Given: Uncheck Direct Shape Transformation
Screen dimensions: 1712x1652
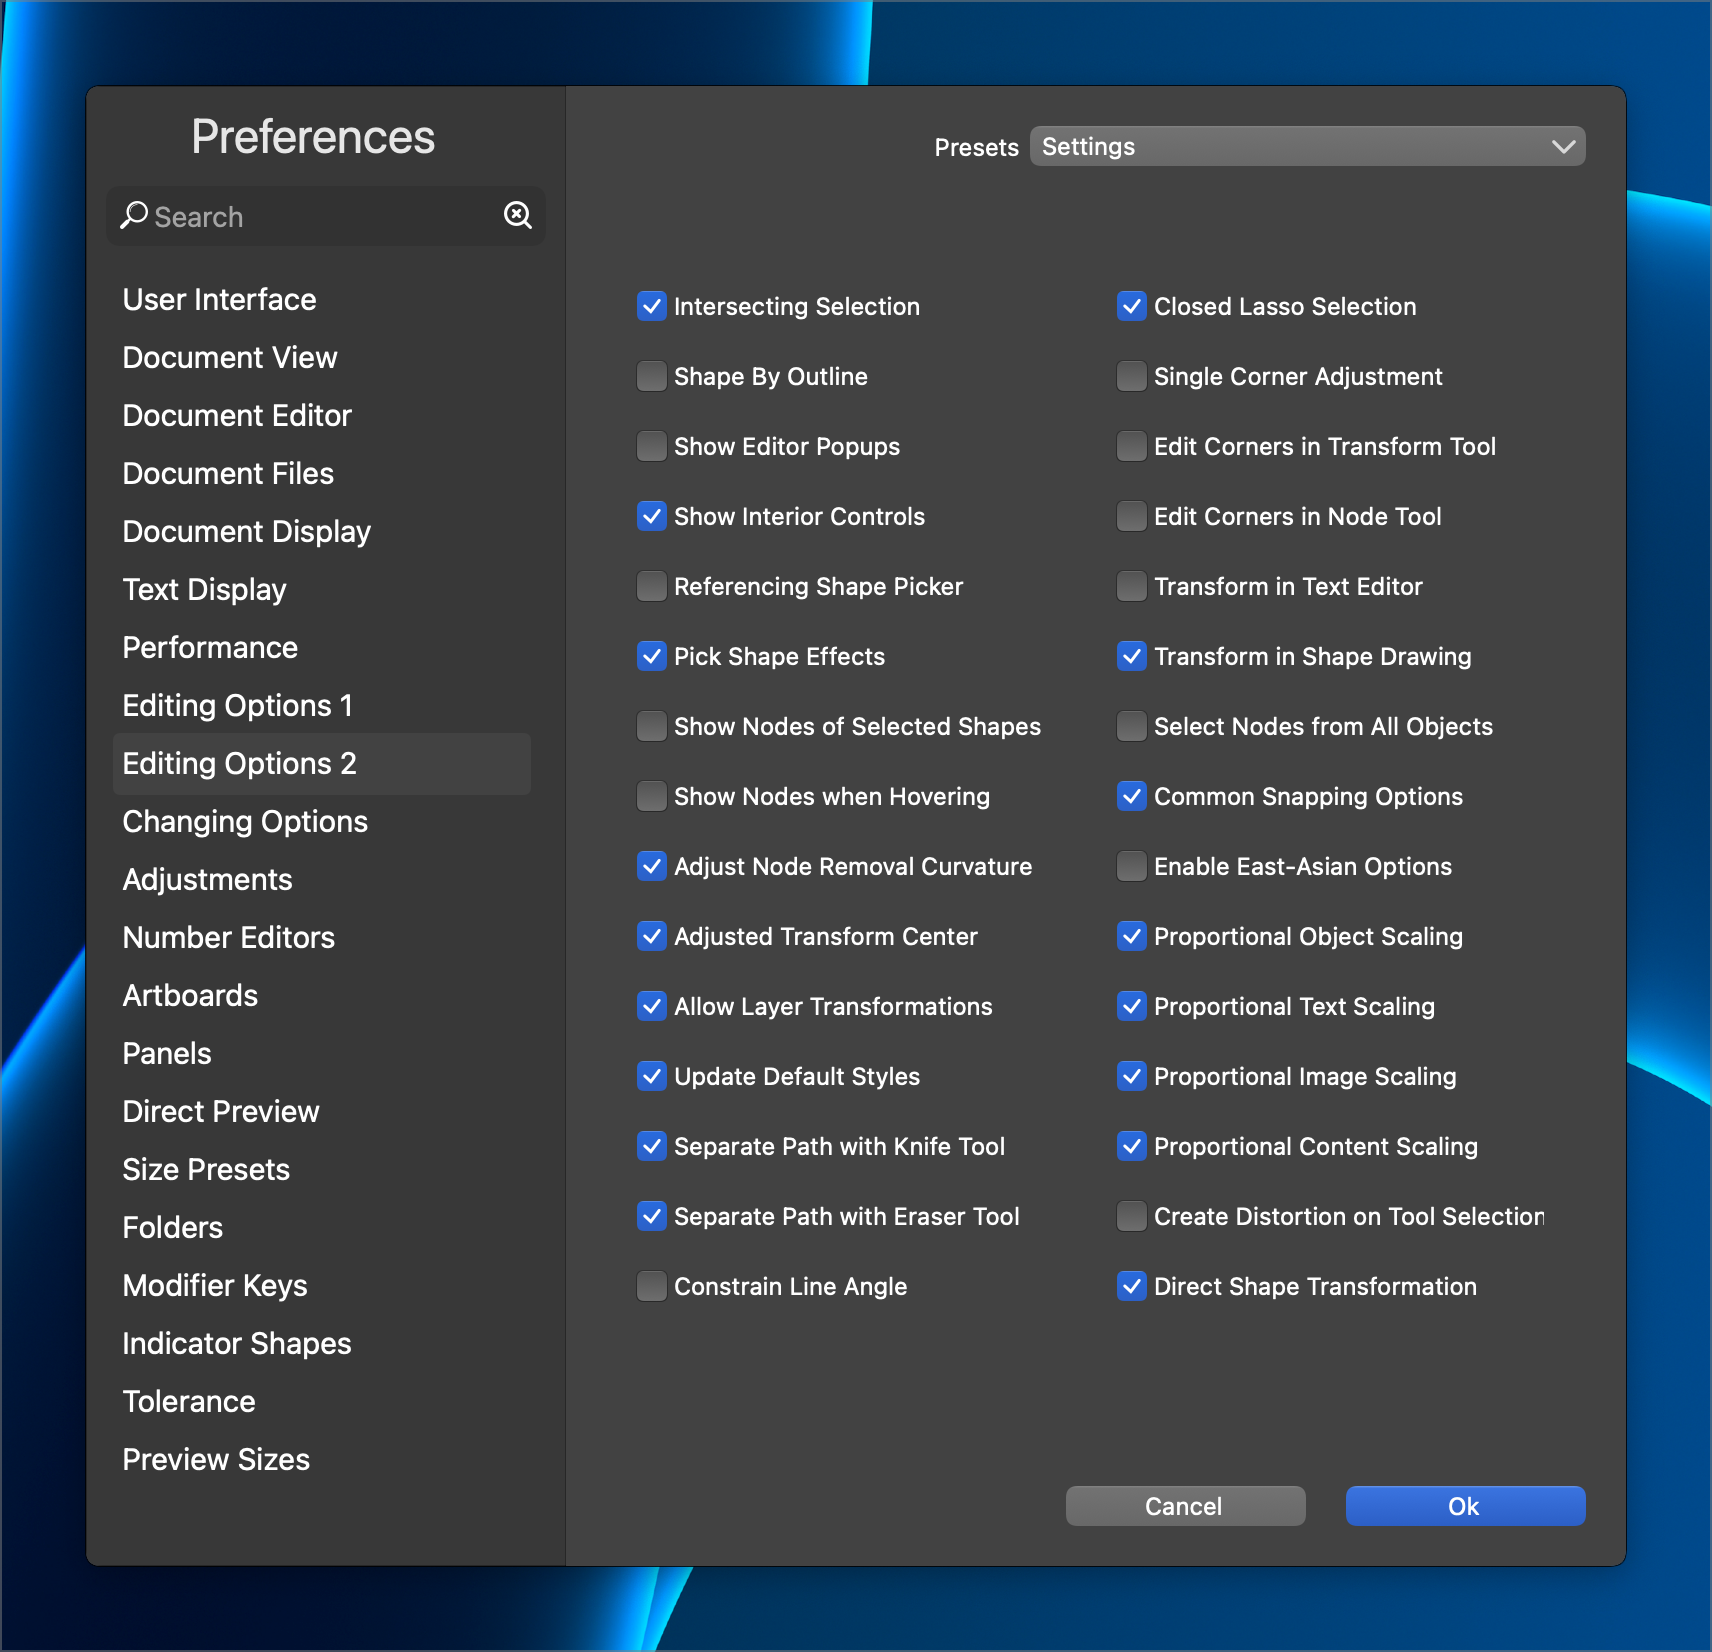Looking at the screenshot, I should [x=1132, y=1286].
